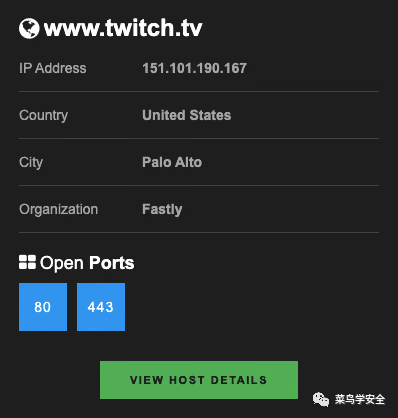Click the WeChat logo watermark icon

point(321,399)
